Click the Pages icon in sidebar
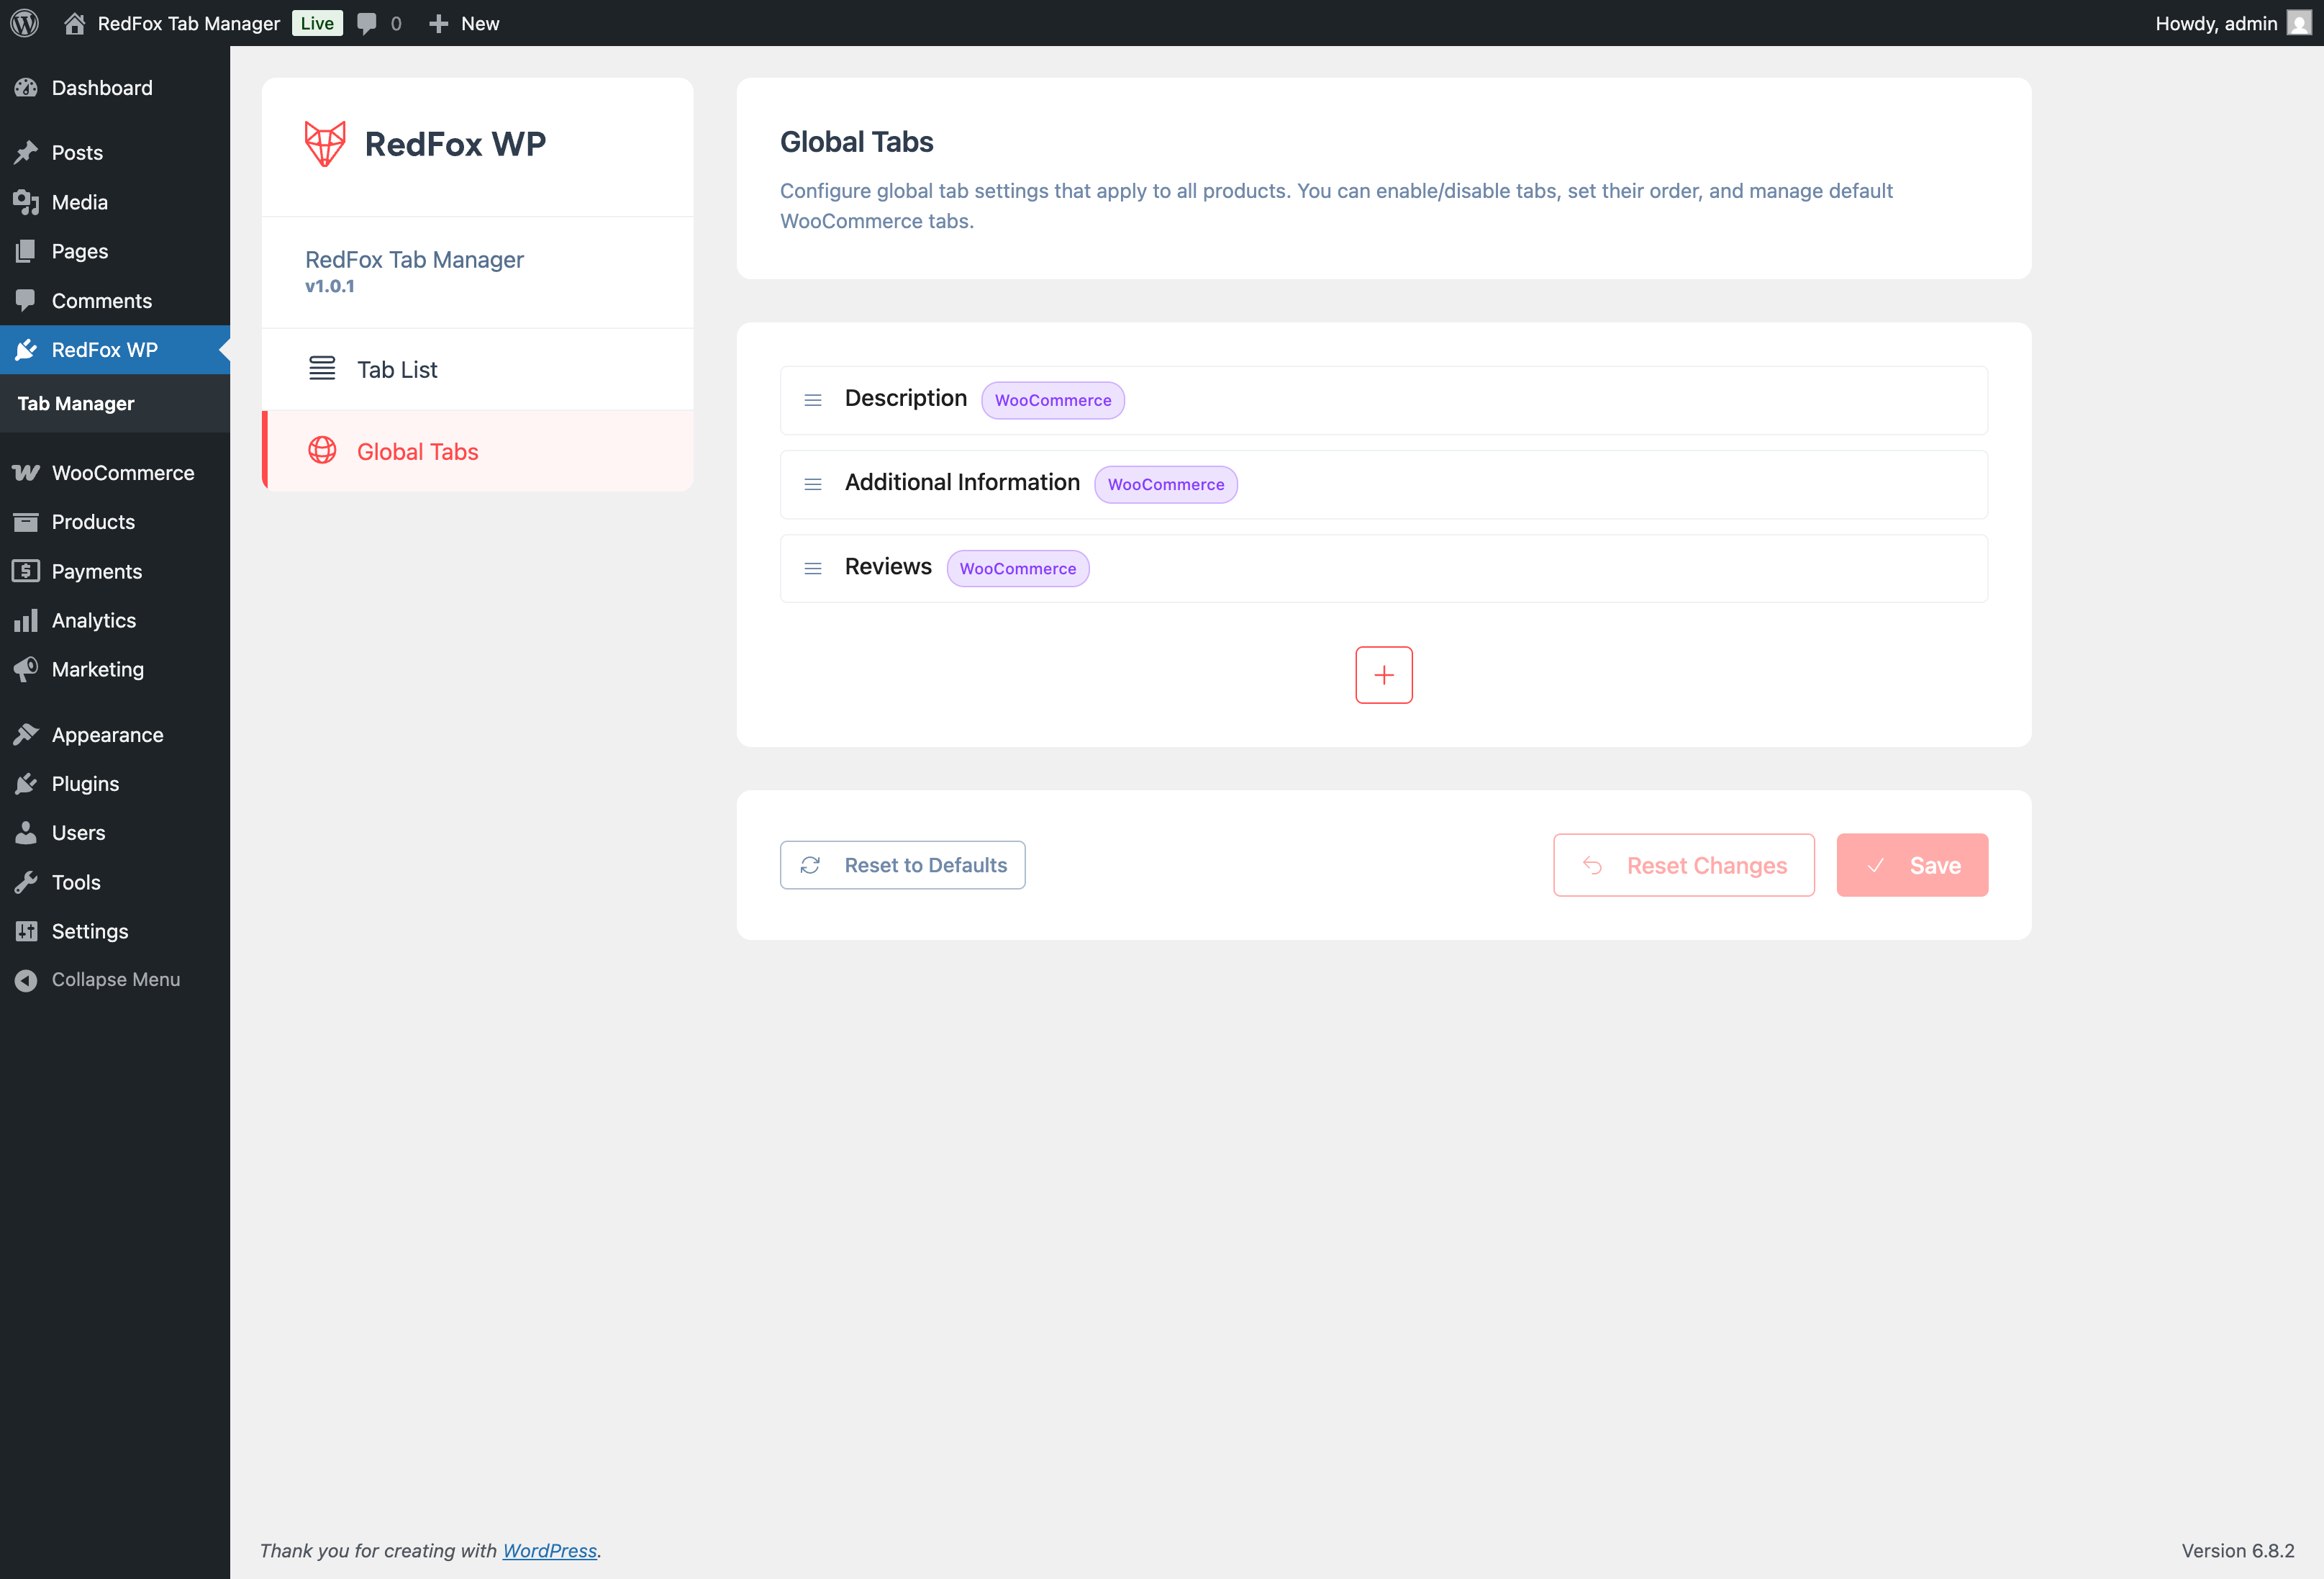 pos(26,251)
